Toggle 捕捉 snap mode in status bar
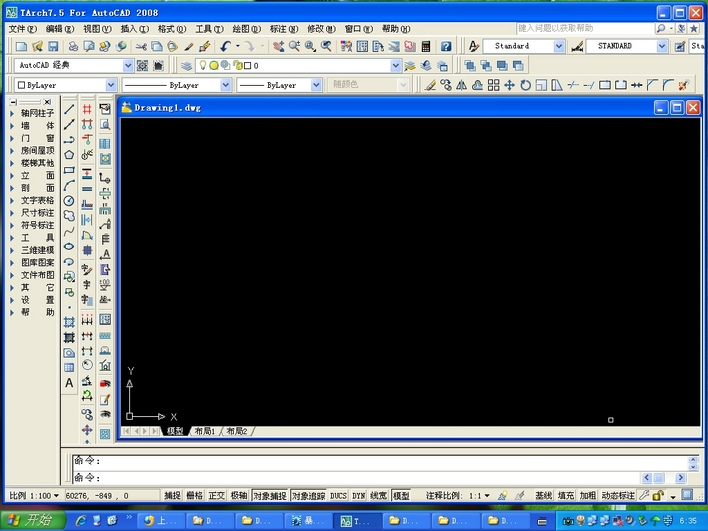This screenshot has height=531, width=708. 172,496
